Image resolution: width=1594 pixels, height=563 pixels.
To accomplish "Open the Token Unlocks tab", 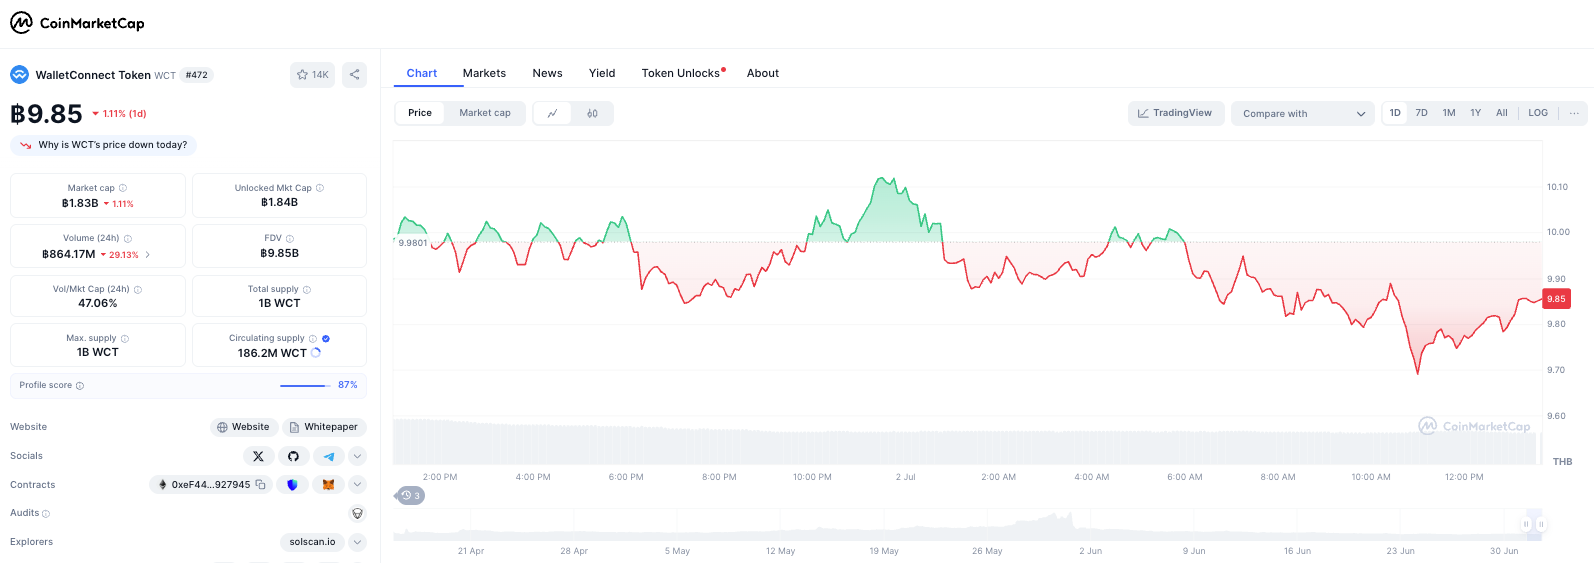I will (x=681, y=73).
